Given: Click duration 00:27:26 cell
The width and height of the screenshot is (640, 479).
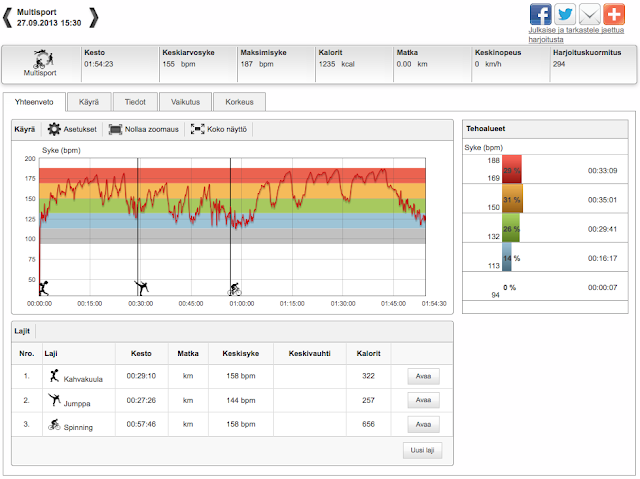Looking at the screenshot, I should (141, 400).
